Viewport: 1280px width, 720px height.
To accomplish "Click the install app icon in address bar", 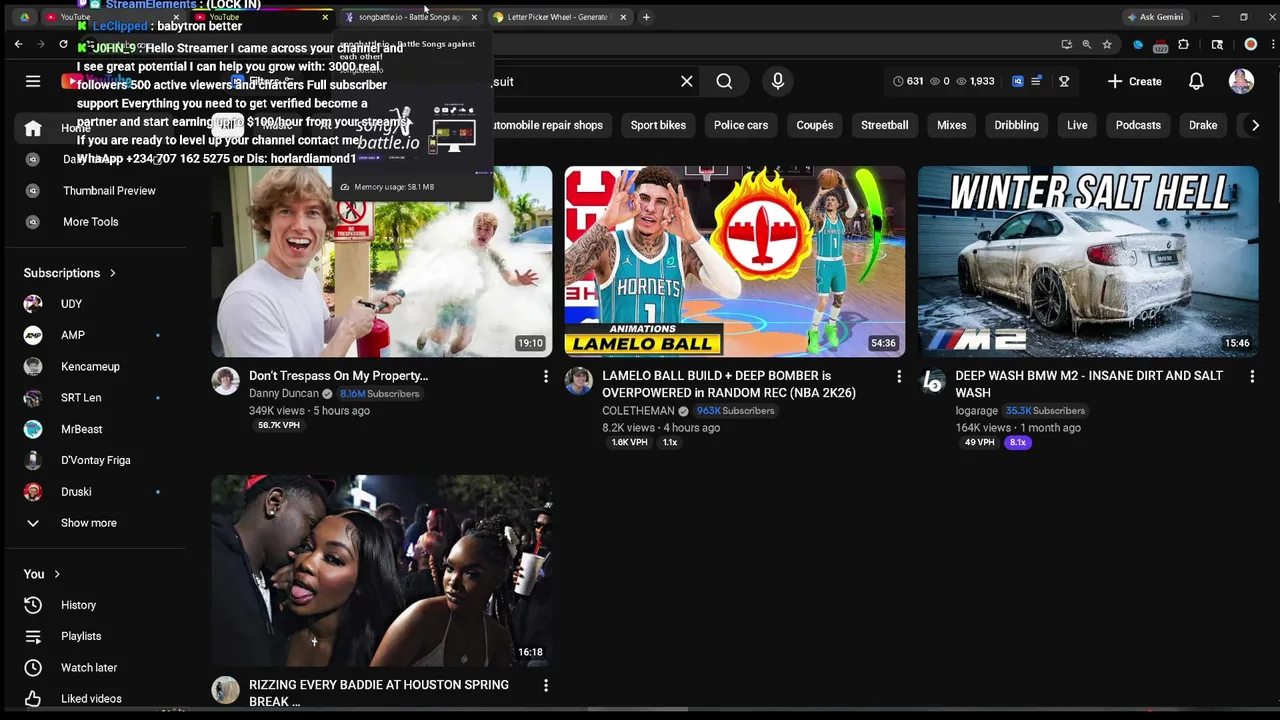I will (x=1066, y=44).
